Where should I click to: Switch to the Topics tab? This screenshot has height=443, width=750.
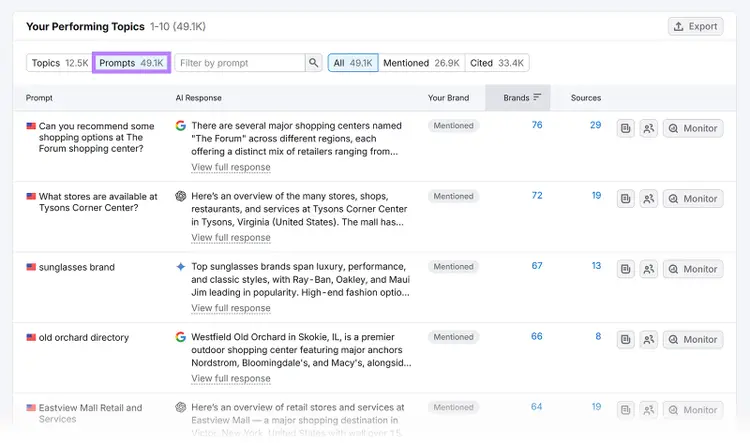60,63
